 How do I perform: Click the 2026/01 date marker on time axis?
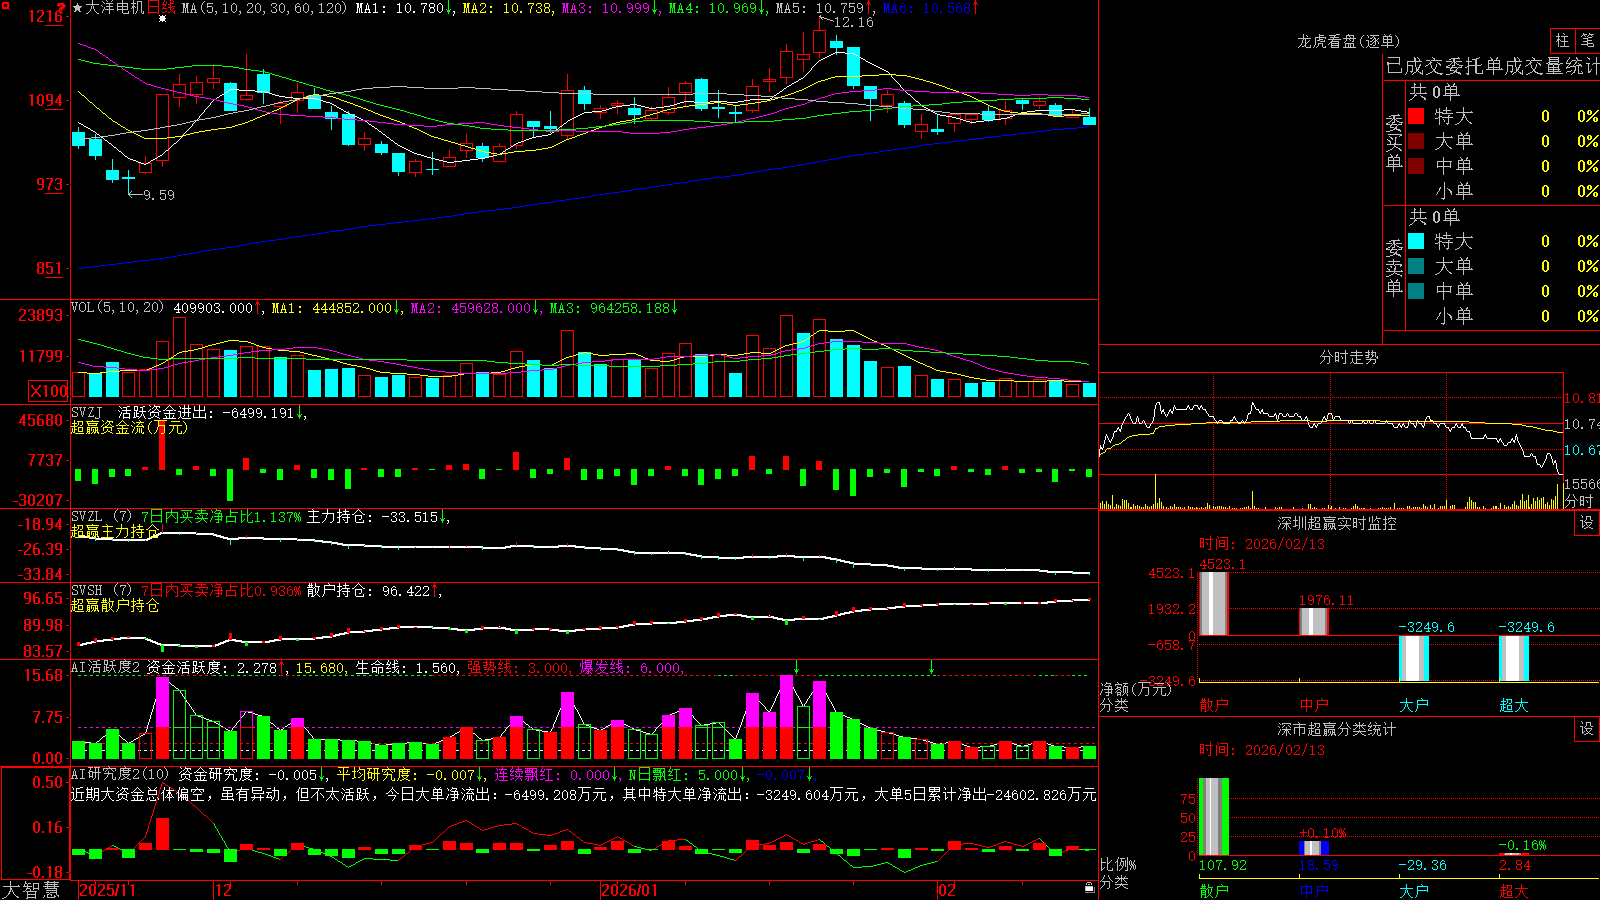pyautogui.click(x=630, y=890)
